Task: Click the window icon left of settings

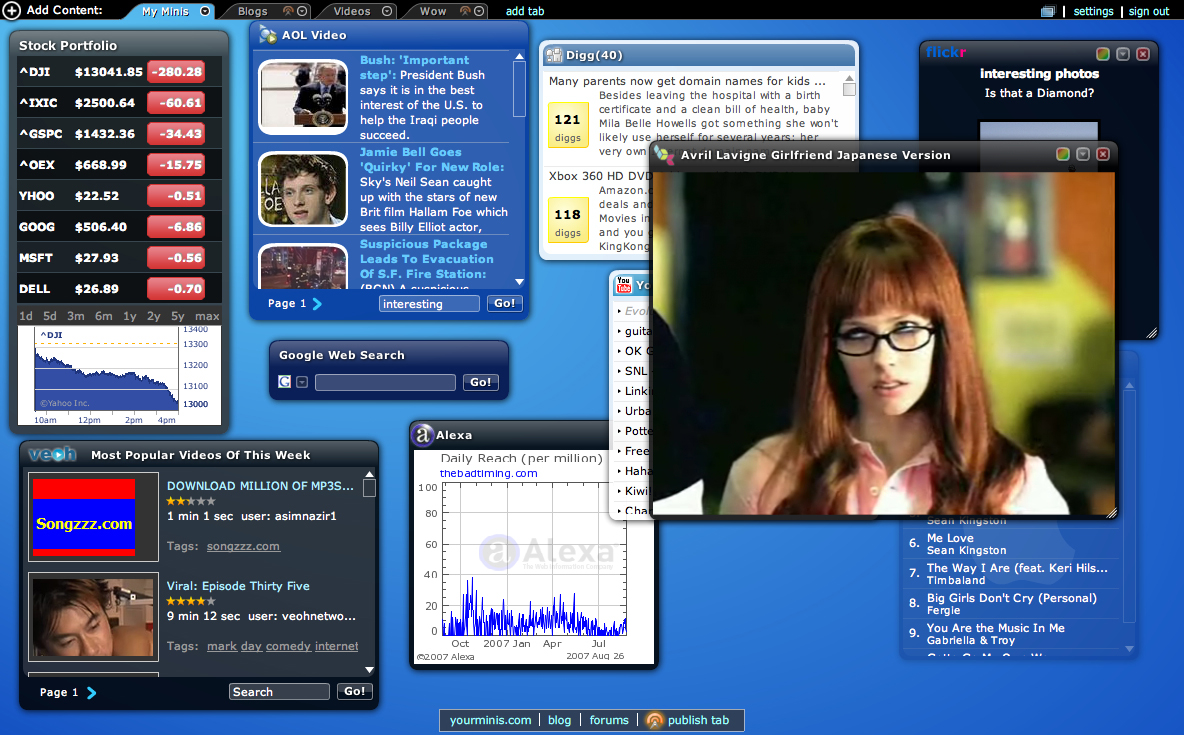Action: click(x=1047, y=11)
